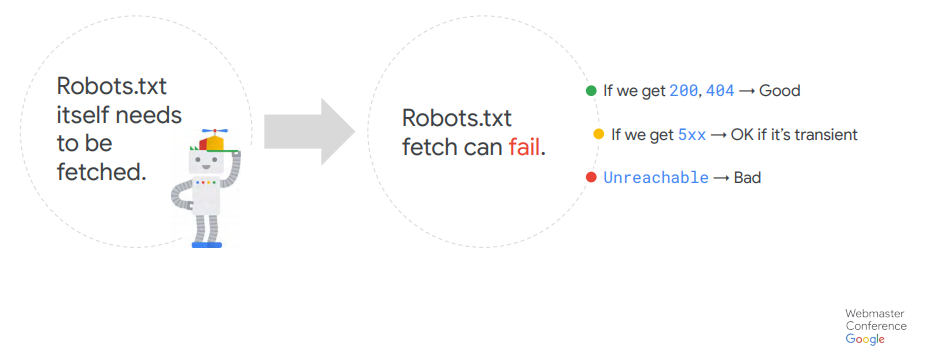Click the red word fail
Viewport: 925px width, 360px height.
click(x=524, y=147)
